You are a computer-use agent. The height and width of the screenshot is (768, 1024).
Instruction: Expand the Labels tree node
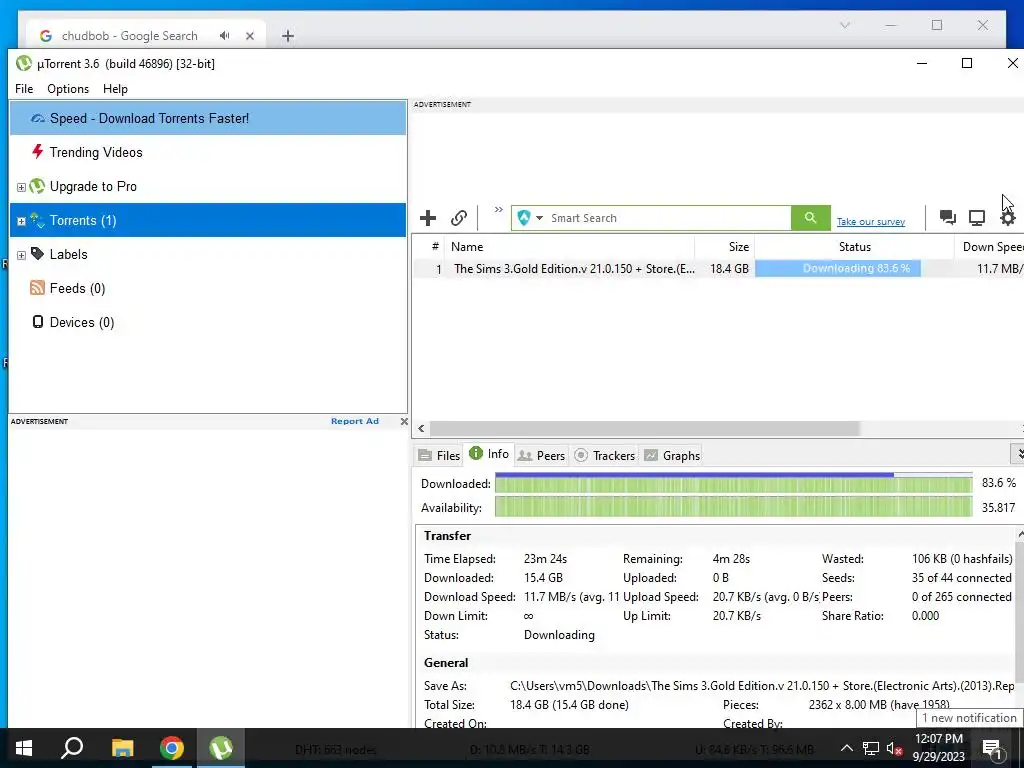pyautogui.click(x=21, y=255)
